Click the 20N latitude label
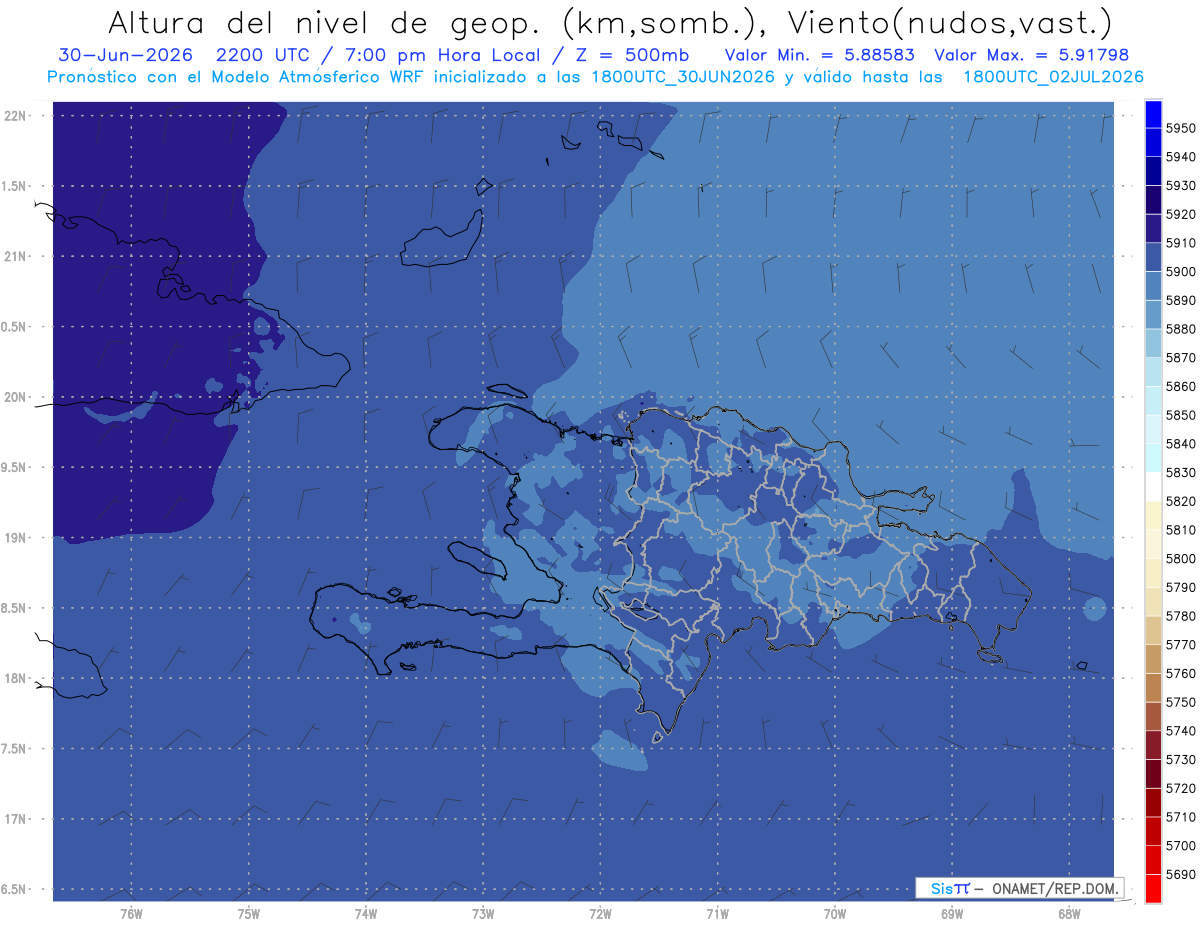 coord(14,397)
